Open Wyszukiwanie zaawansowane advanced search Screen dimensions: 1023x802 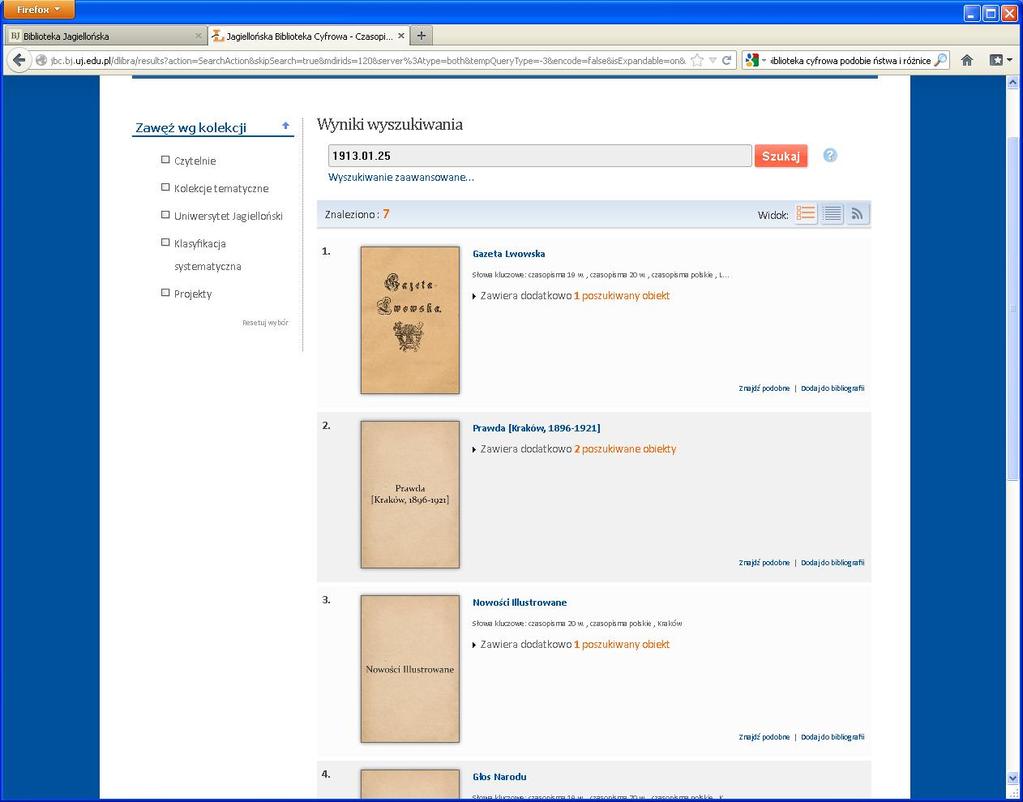coord(401,177)
